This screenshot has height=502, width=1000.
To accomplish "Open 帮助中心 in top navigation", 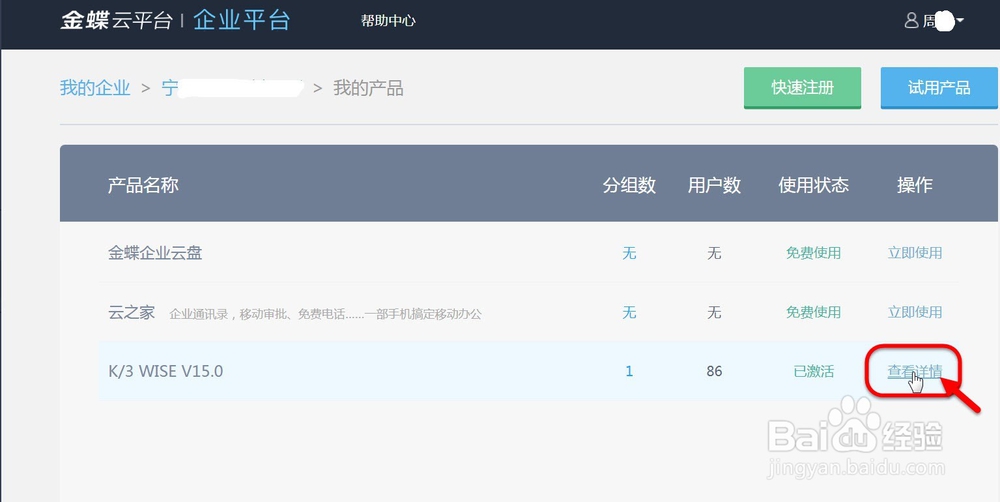I will pos(388,21).
